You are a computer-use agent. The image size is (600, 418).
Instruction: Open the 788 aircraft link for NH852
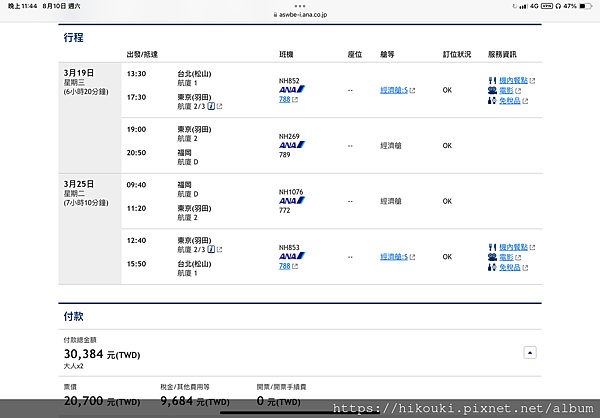pos(284,100)
